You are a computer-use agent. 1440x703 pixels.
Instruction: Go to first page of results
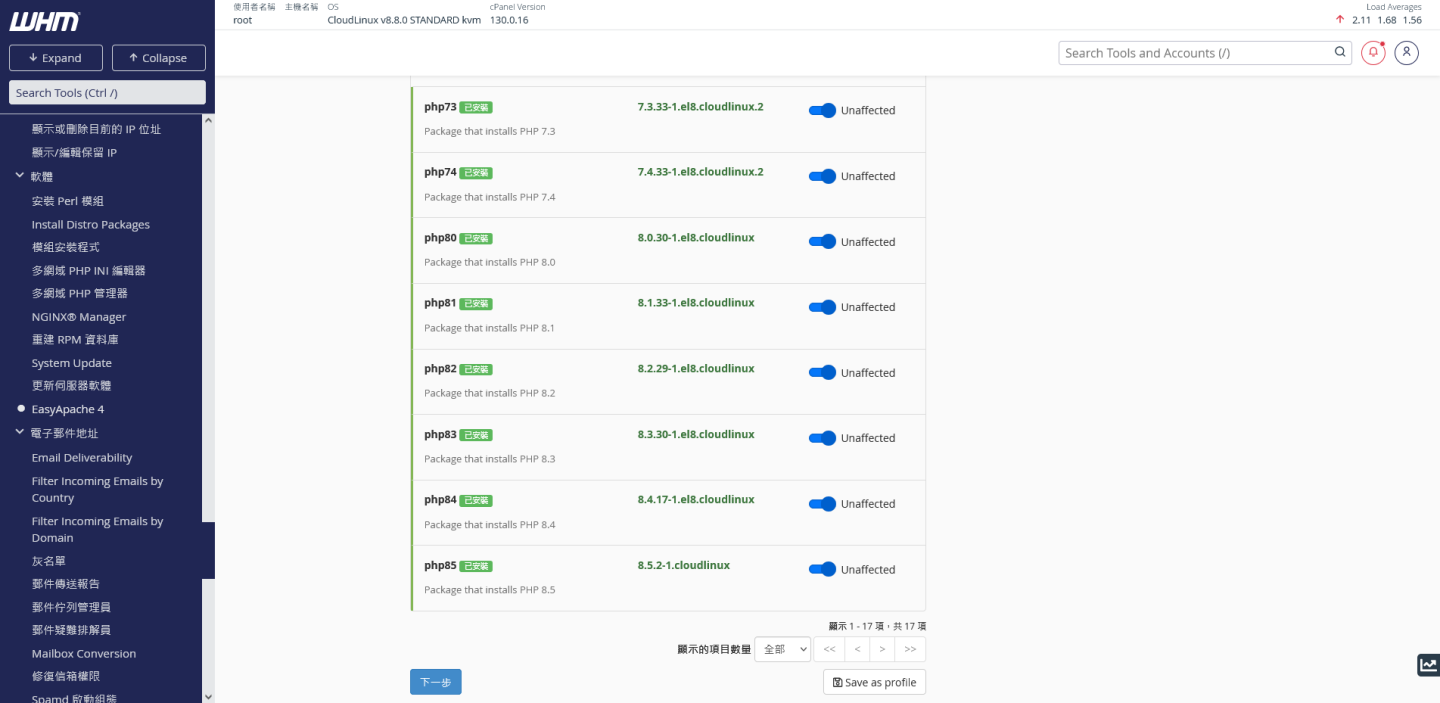click(x=829, y=649)
